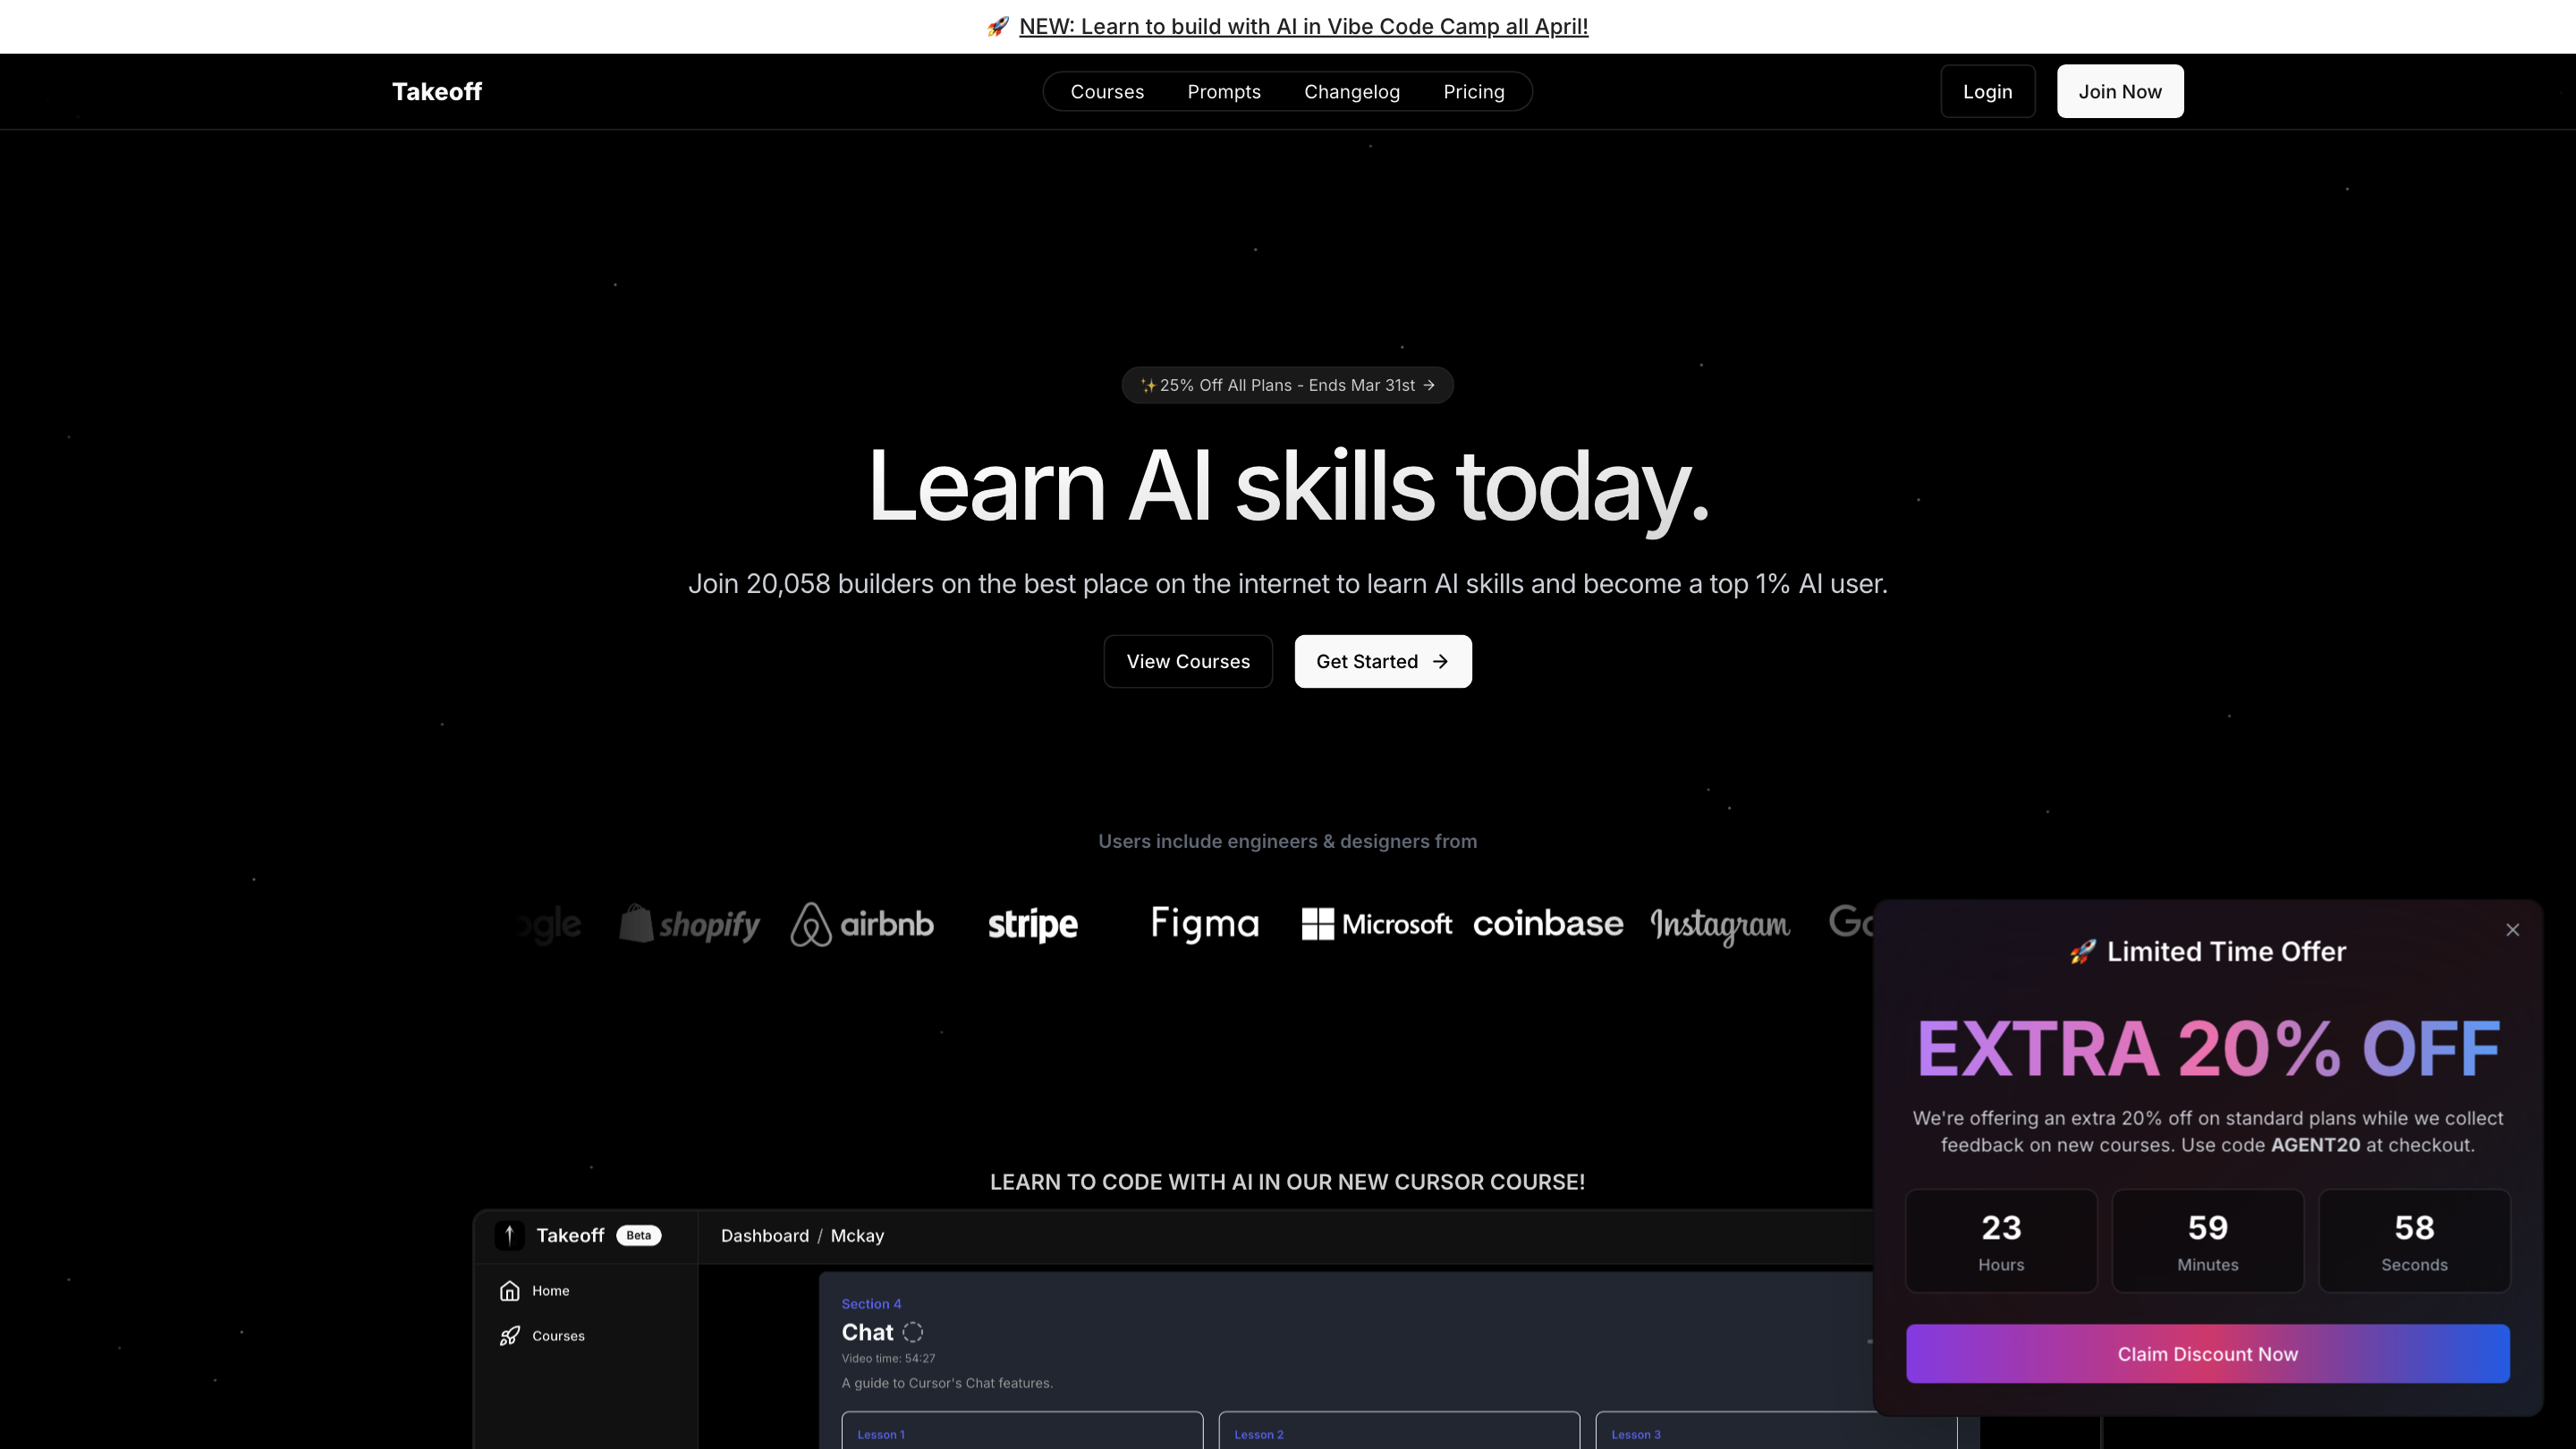Click the Takeoff logo in header

click(x=436, y=91)
